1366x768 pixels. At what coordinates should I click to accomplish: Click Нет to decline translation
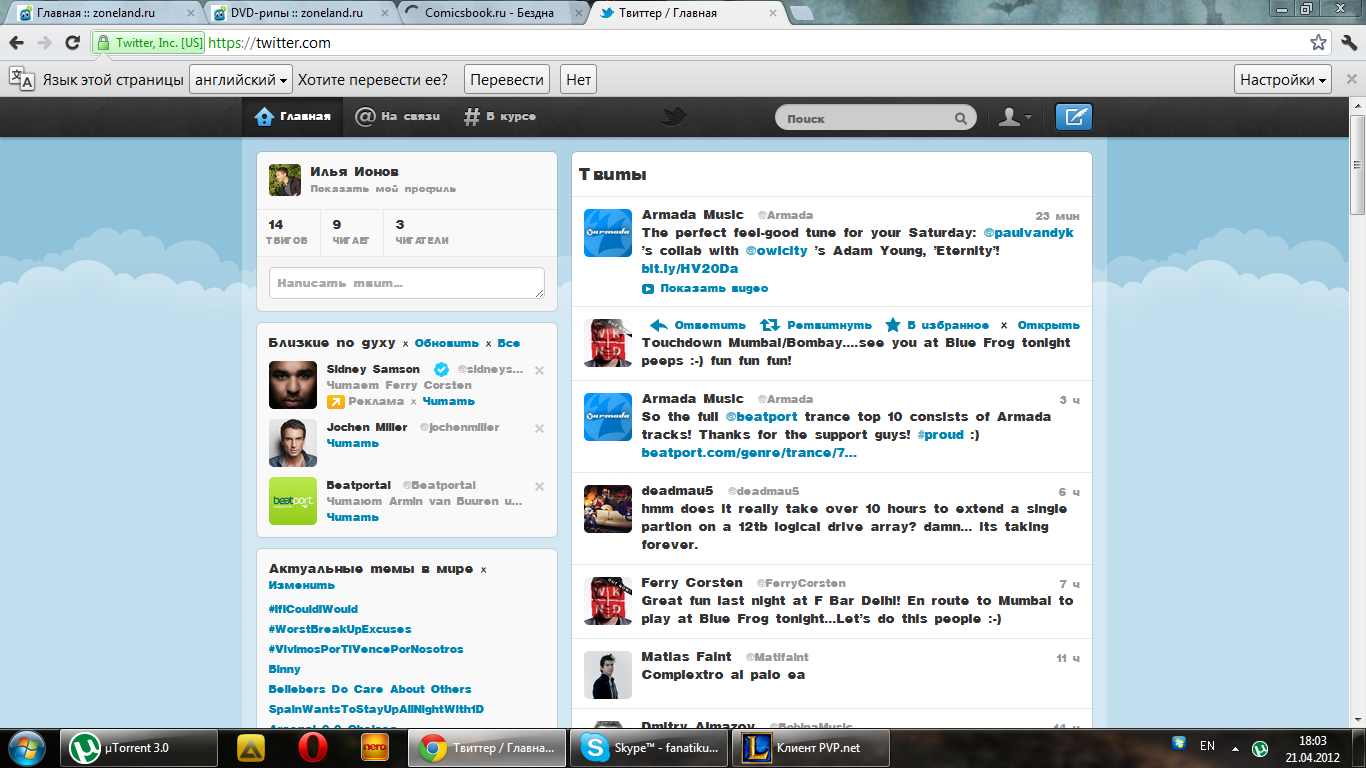pyautogui.click(x=578, y=80)
